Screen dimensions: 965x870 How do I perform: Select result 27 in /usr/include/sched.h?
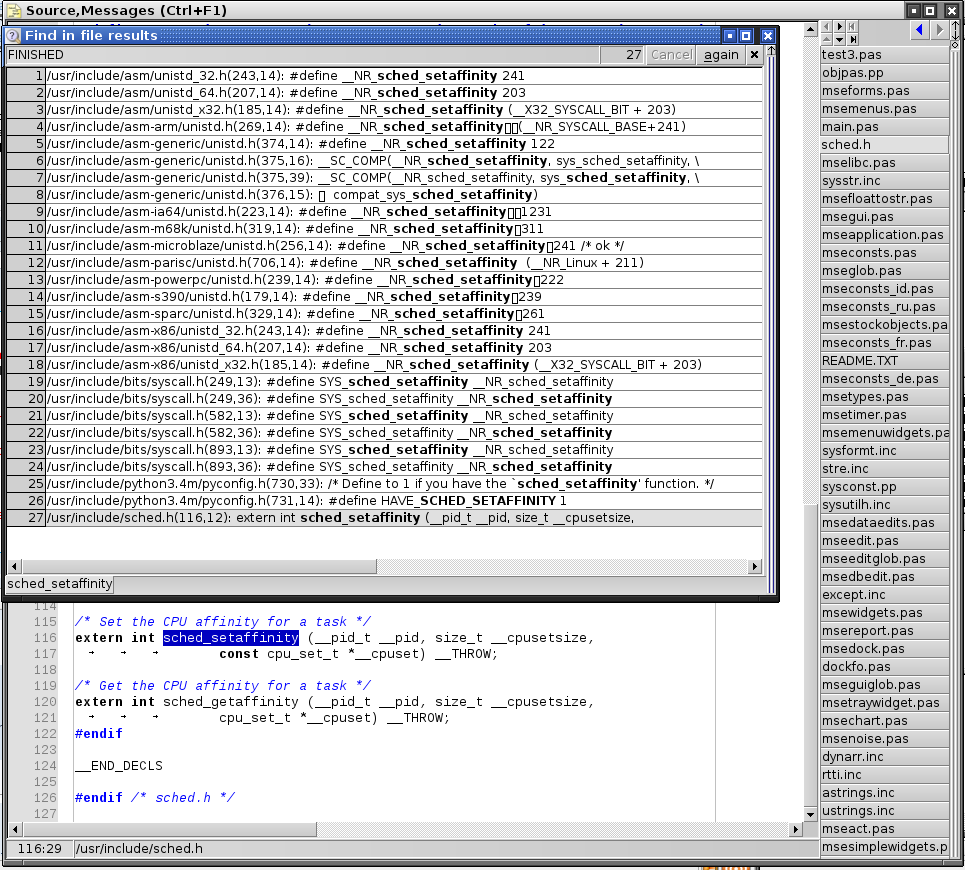pos(340,518)
